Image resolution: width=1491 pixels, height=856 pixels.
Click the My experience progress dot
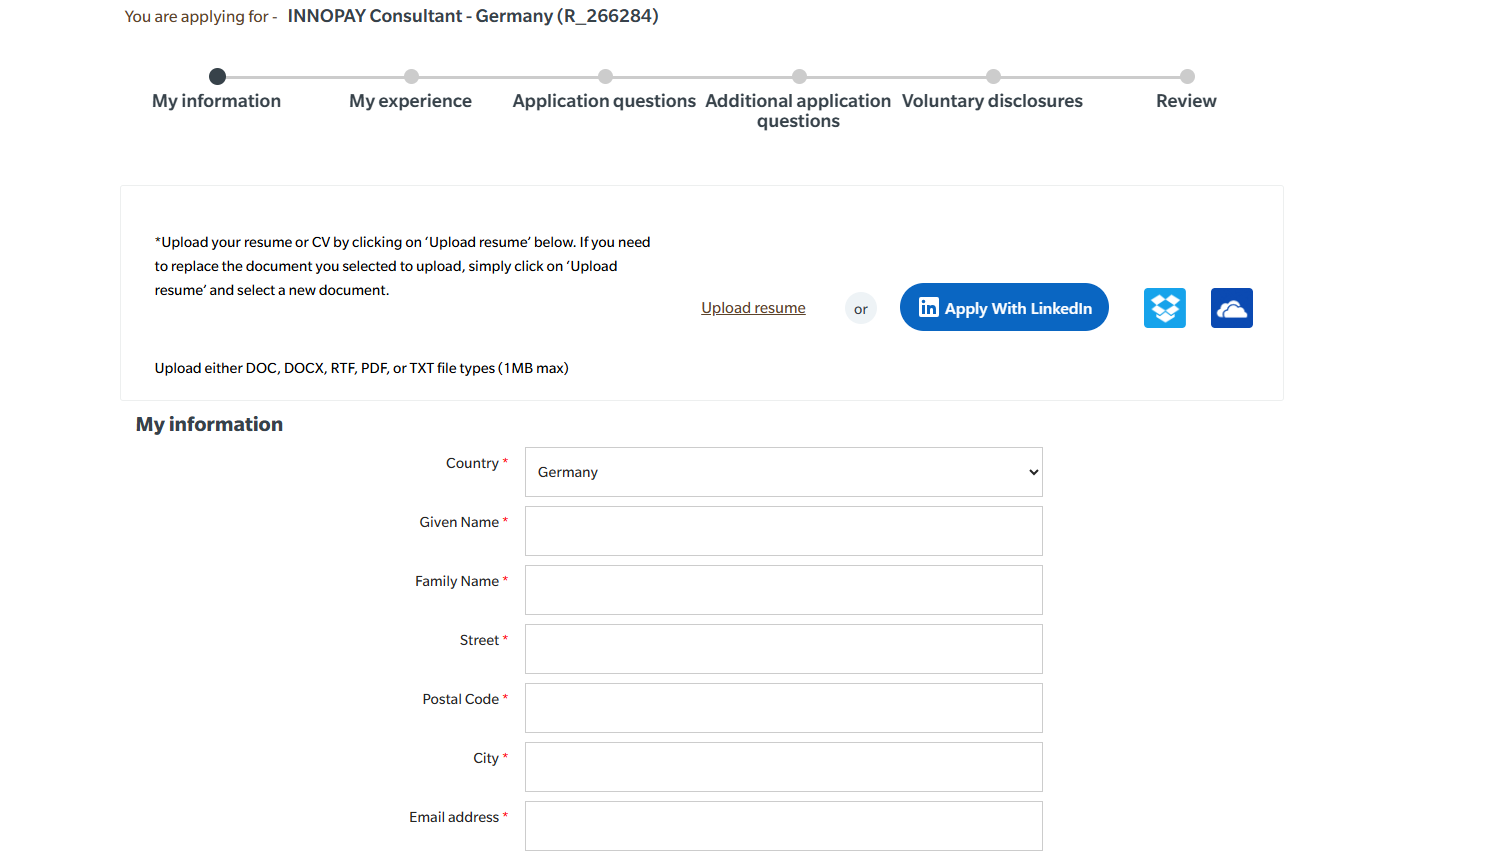tap(411, 76)
